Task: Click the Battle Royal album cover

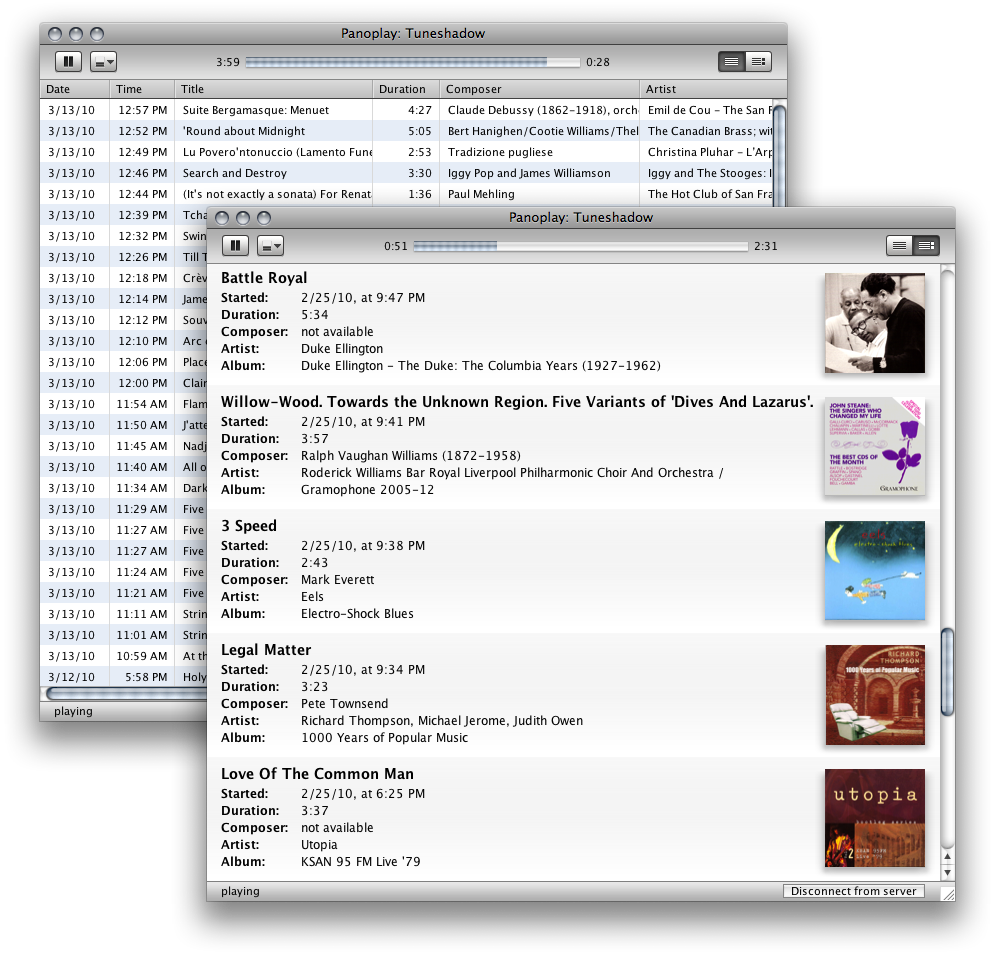Action: pos(875,323)
